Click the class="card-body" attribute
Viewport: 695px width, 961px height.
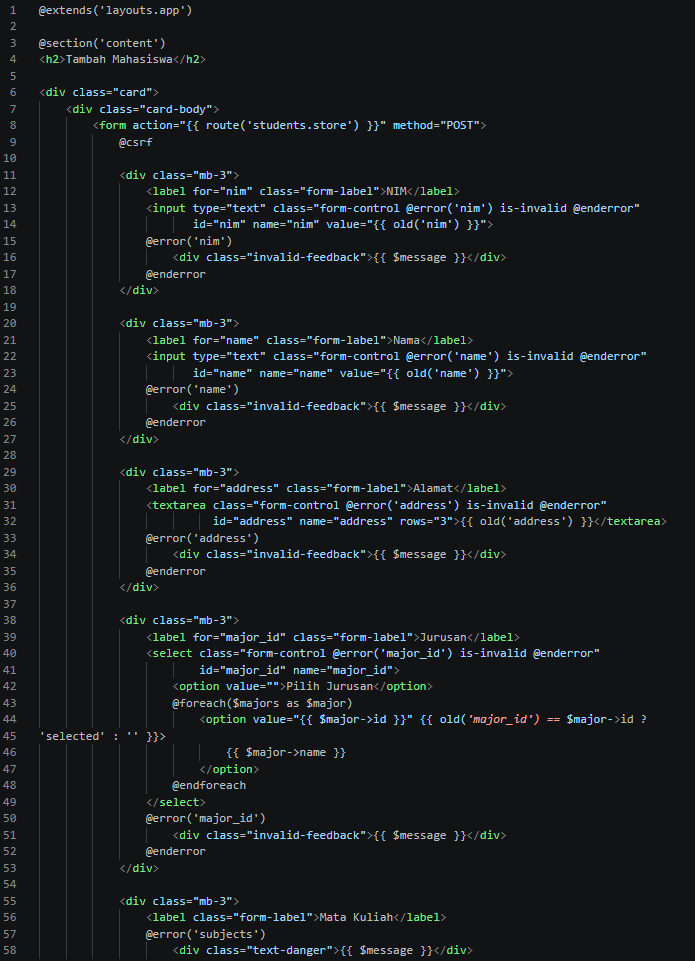[x=156, y=109]
